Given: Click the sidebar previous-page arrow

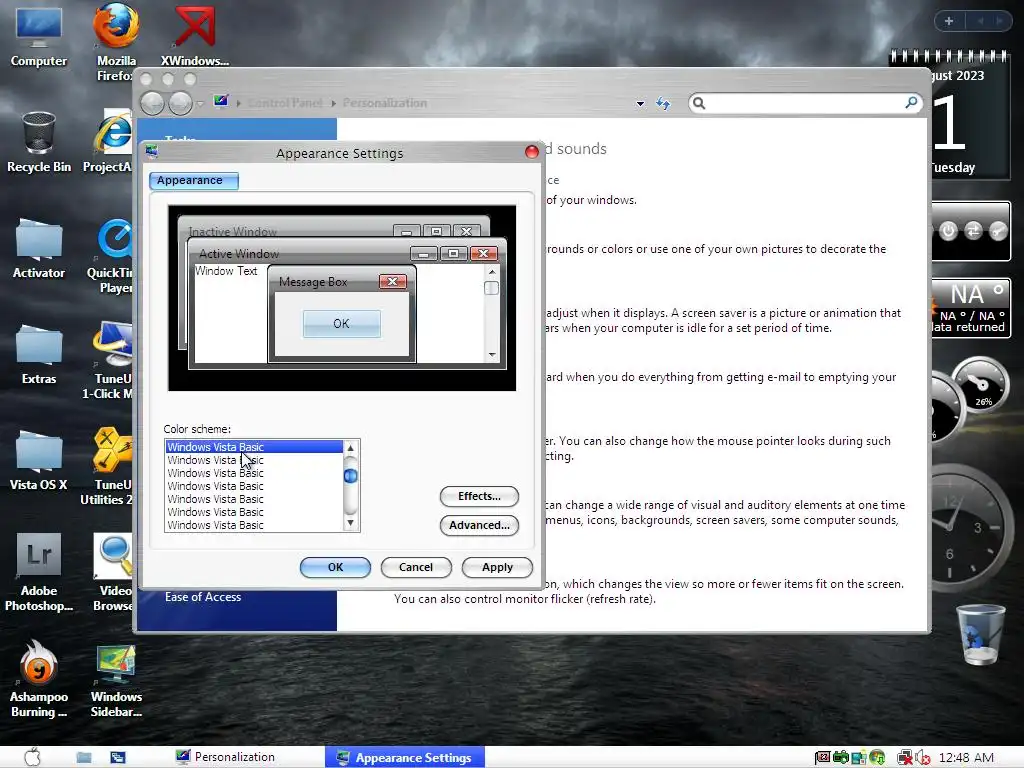Looking at the screenshot, I should (x=980, y=21).
